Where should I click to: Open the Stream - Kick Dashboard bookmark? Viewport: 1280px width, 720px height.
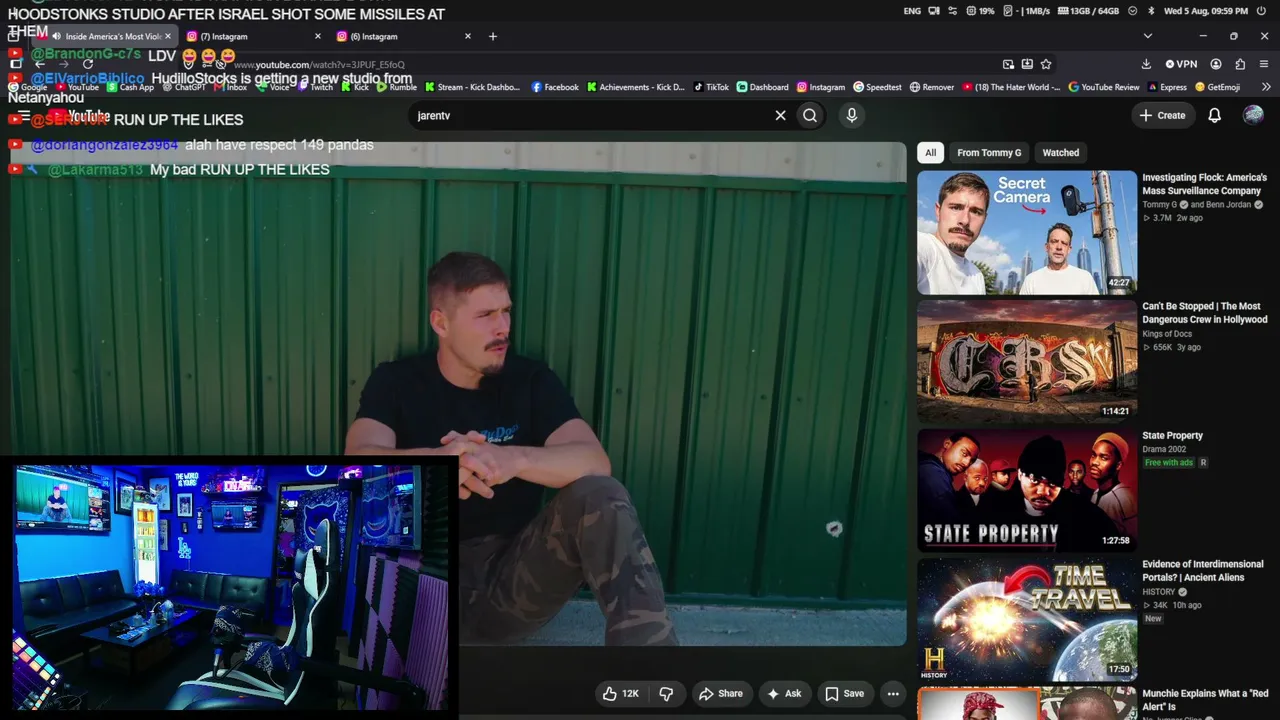pos(472,87)
